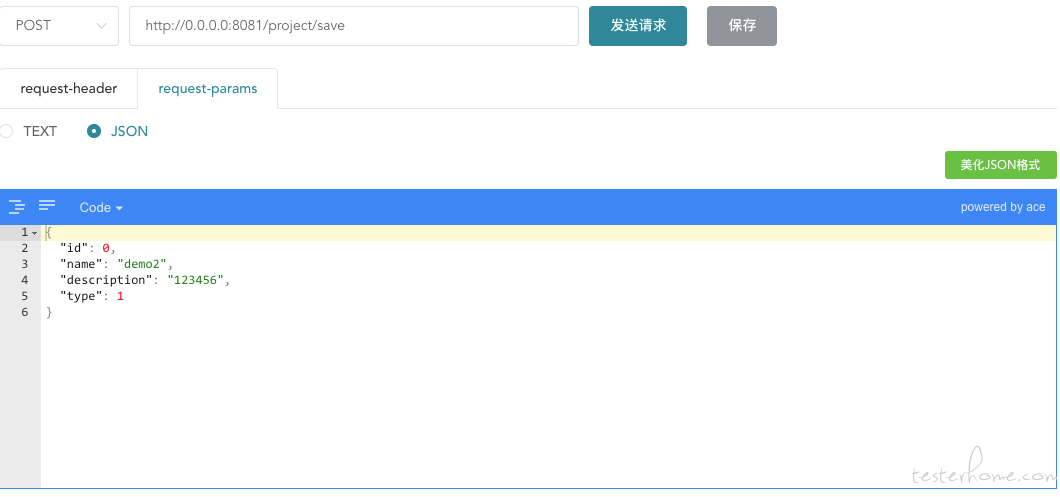The height and width of the screenshot is (497, 1060).
Task: Click the "type" key in line 5
Action: pyautogui.click(x=80, y=296)
